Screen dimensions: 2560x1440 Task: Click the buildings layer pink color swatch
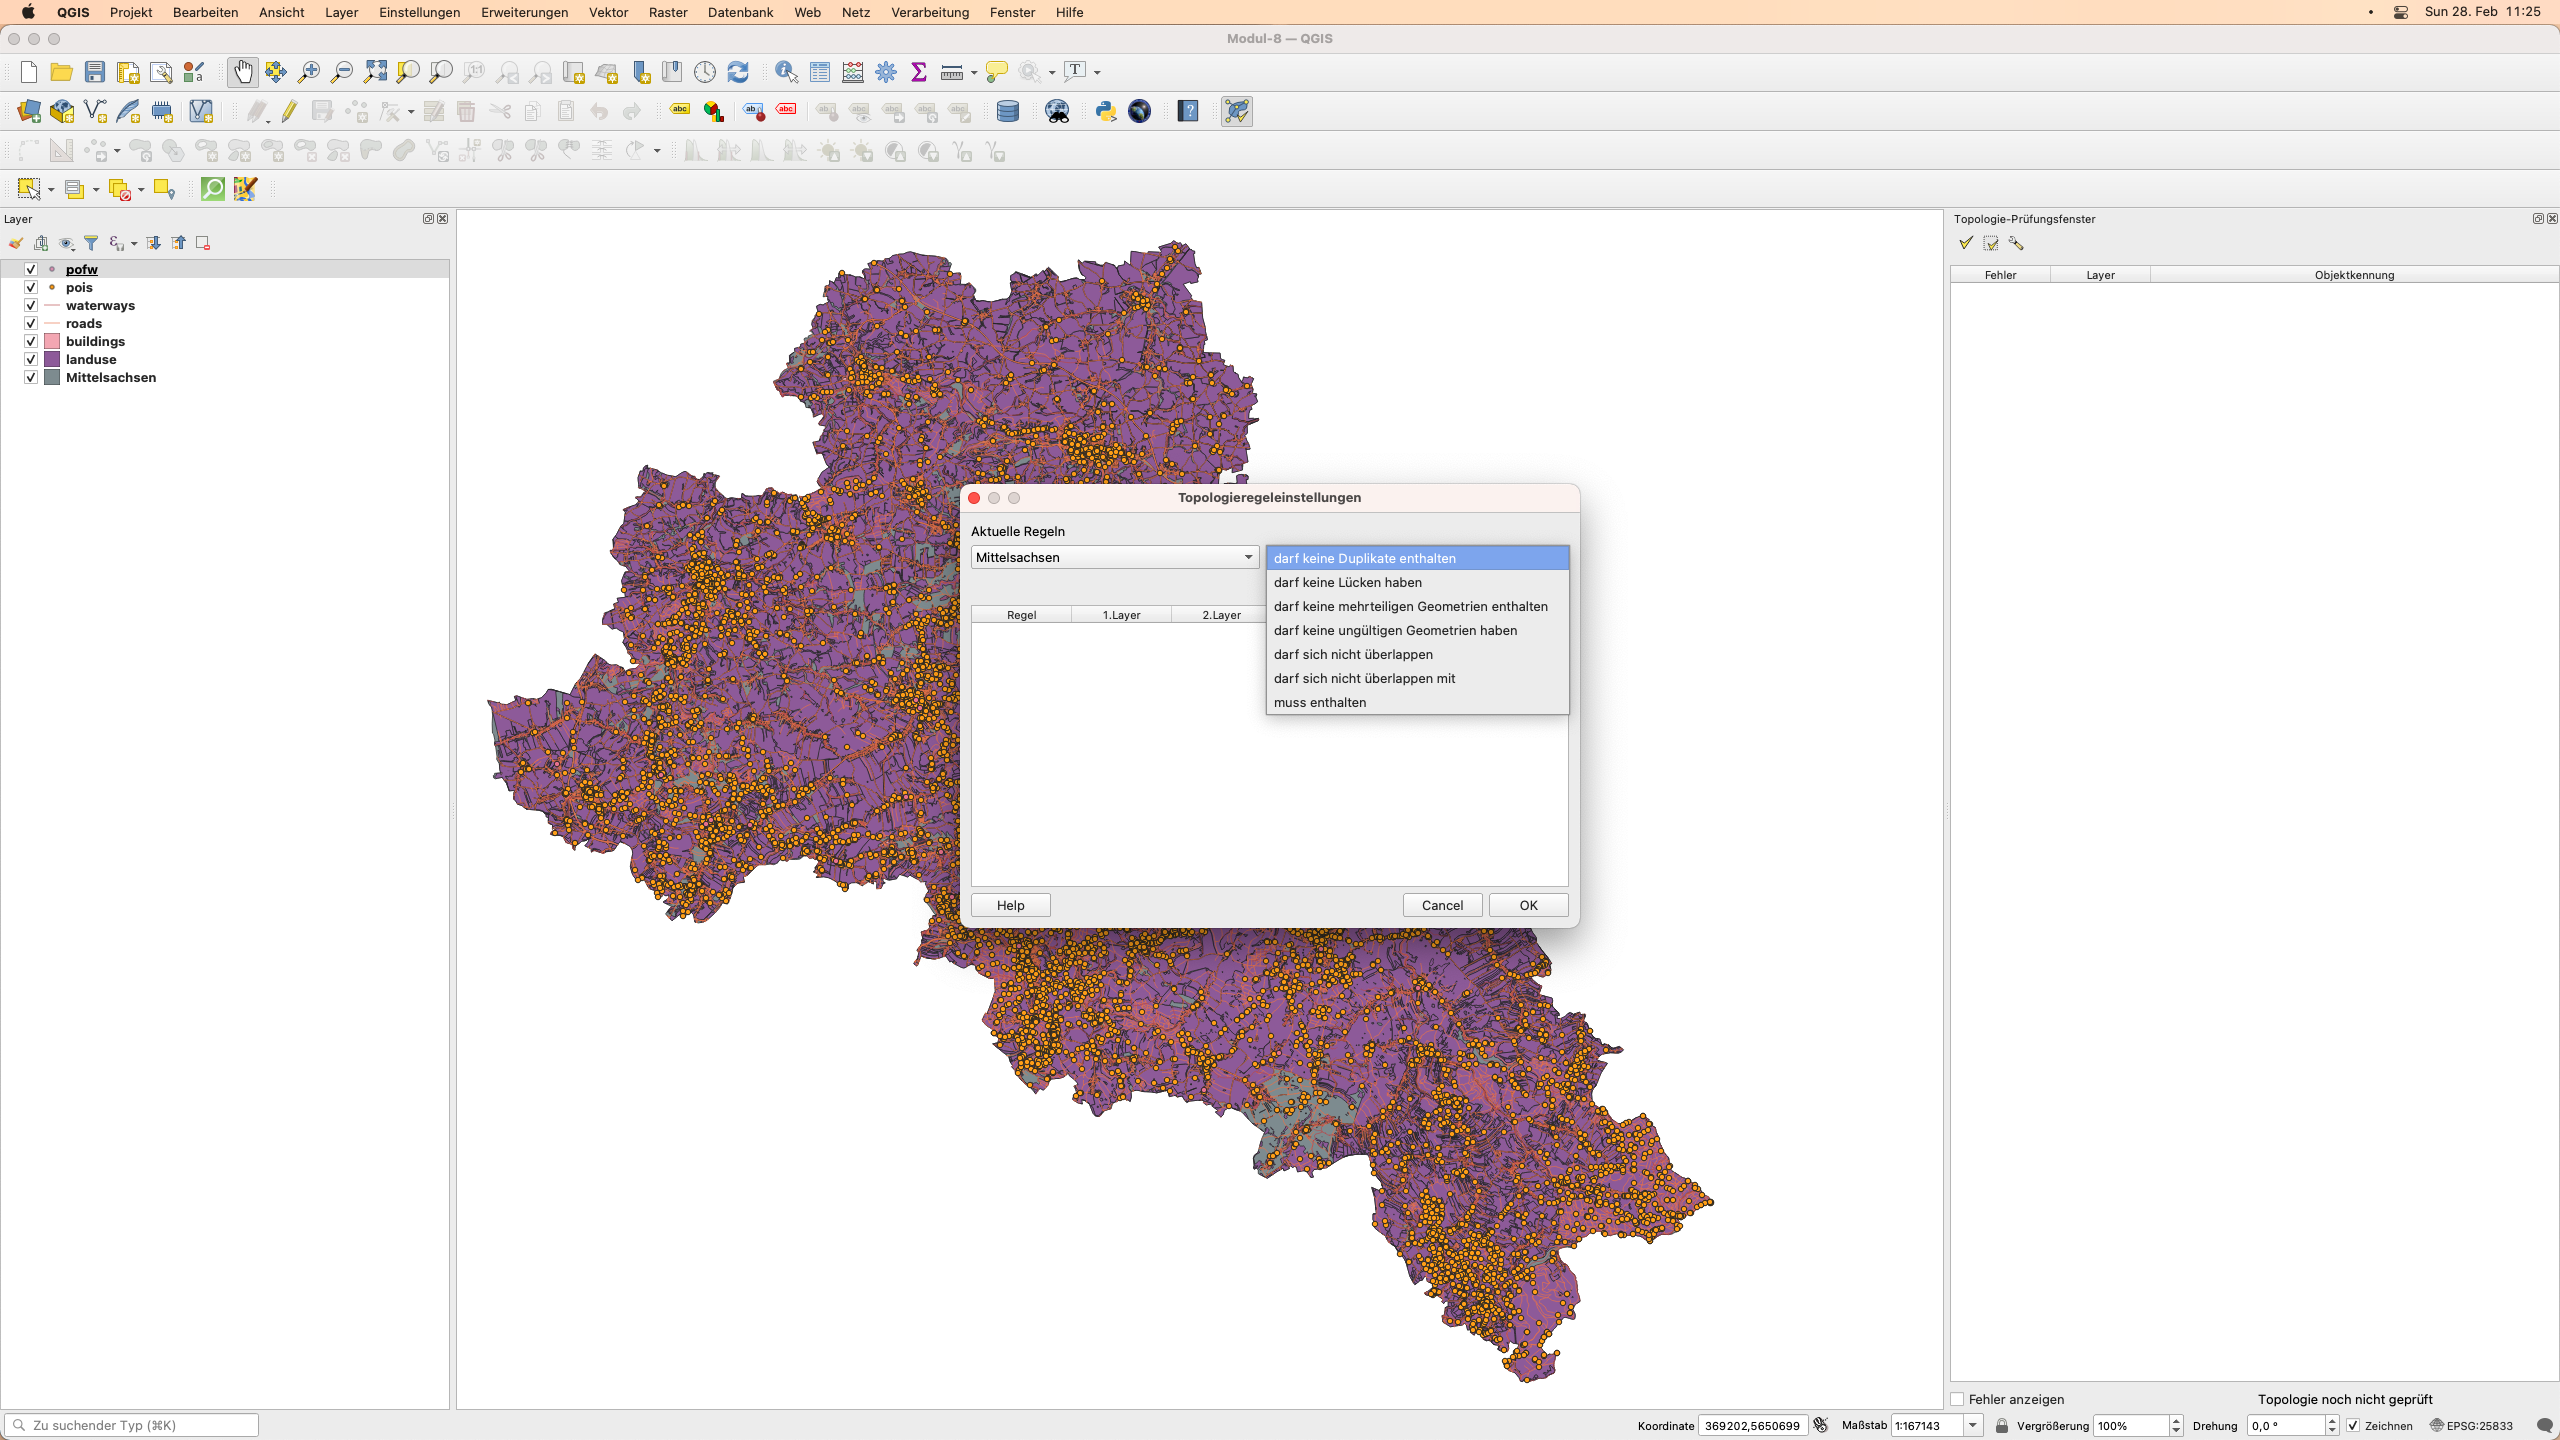(52, 341)
